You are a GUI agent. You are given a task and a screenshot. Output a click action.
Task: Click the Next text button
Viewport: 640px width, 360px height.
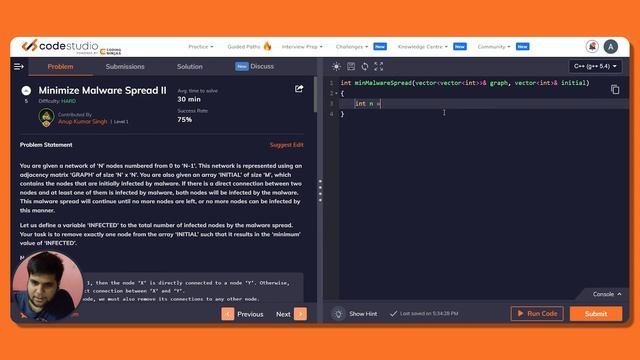[283, 314]
